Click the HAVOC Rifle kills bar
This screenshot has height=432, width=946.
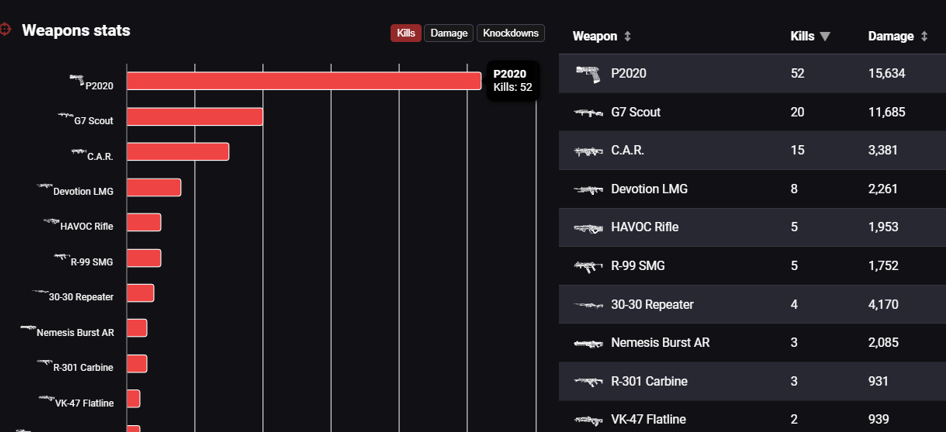pos(144,223)
